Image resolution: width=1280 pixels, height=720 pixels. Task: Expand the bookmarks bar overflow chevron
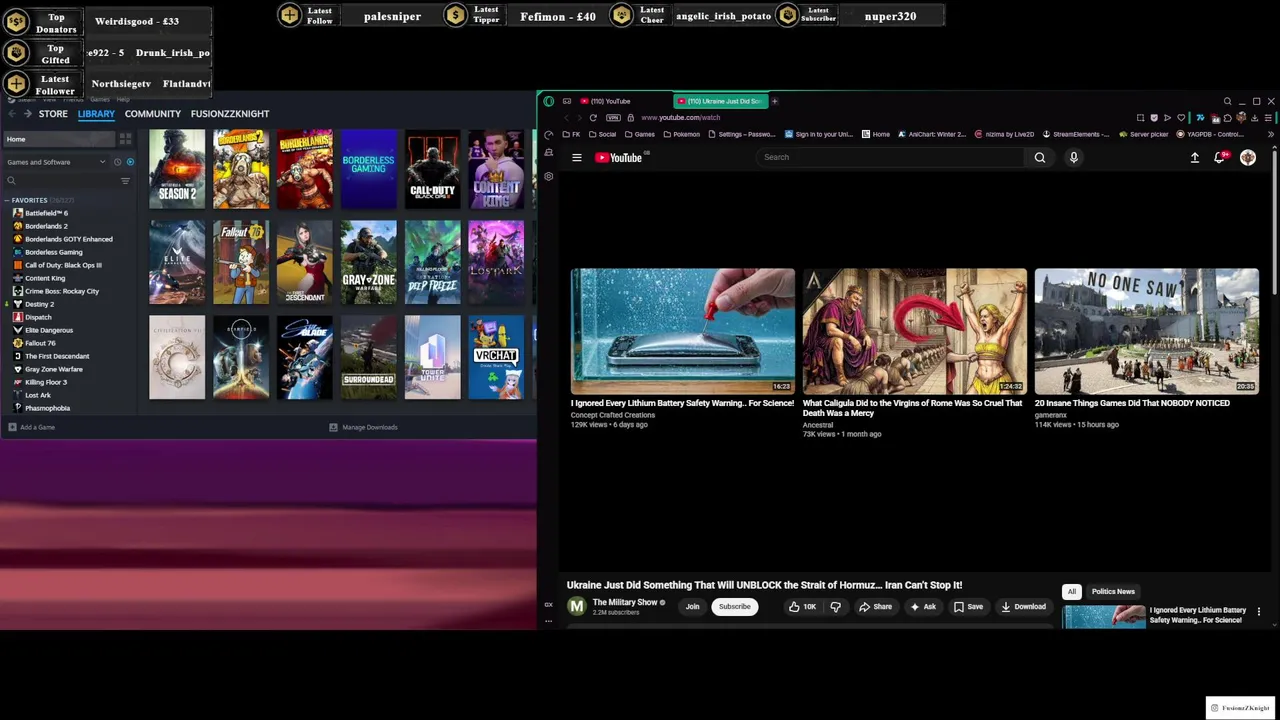click(x=1272, y=134)
